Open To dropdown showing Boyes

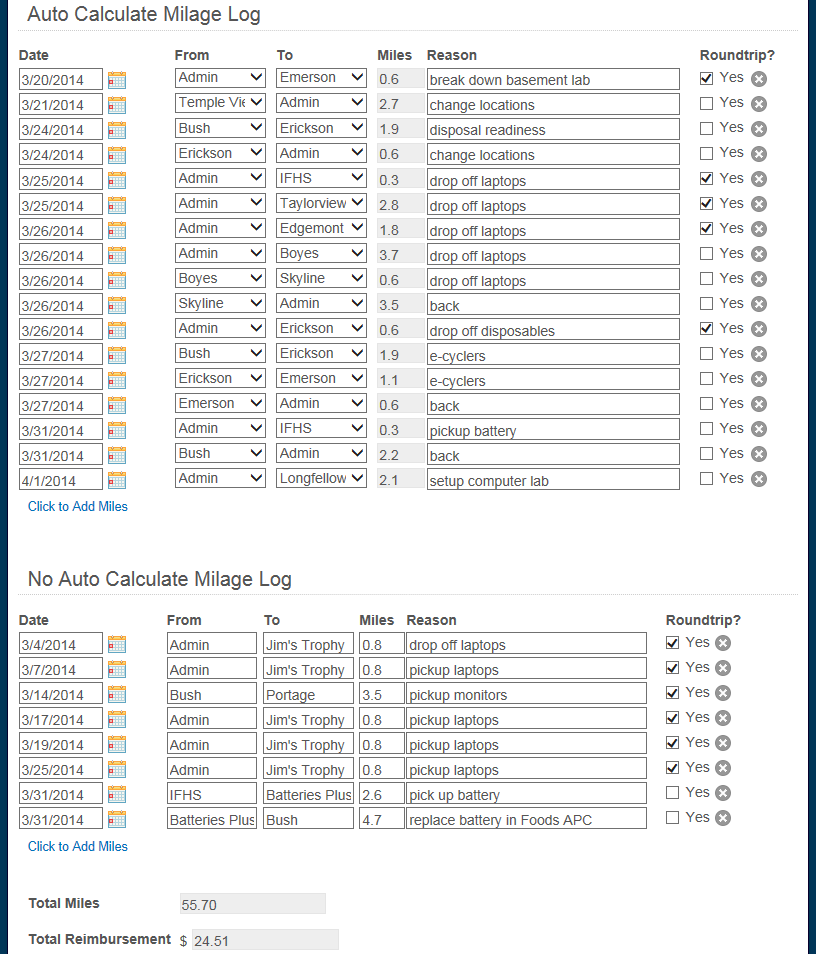click(321, 253)
